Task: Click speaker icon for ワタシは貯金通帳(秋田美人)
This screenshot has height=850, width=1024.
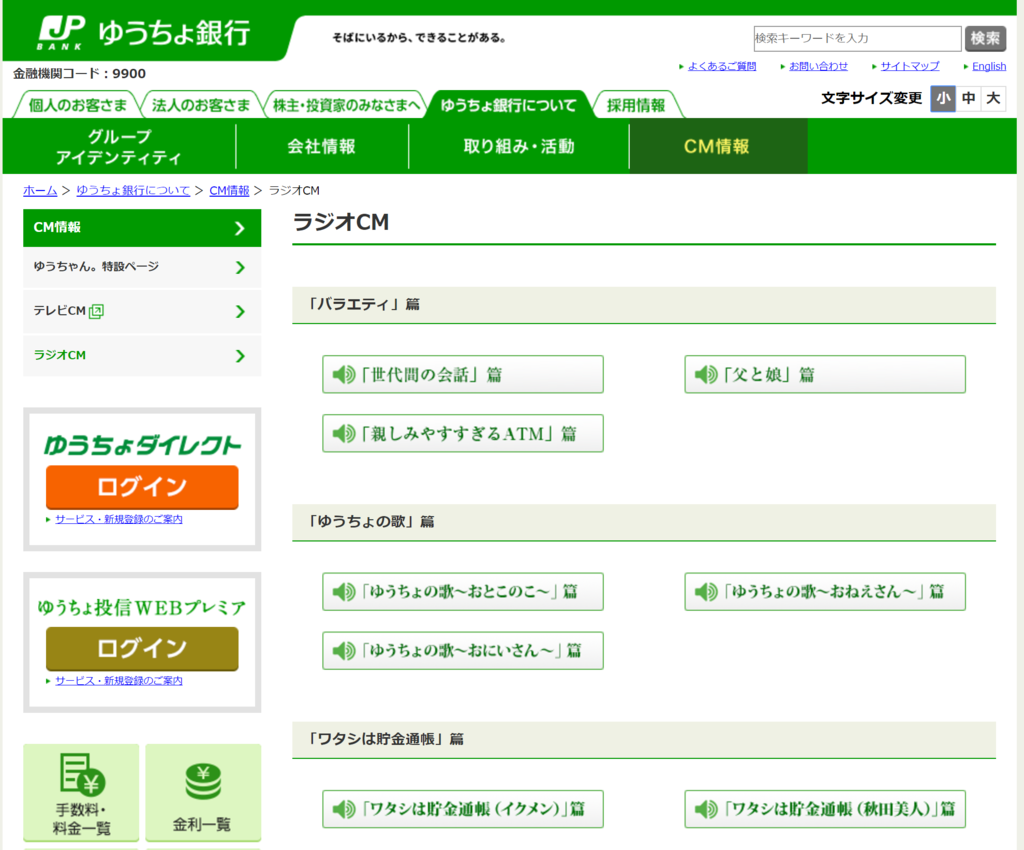Action: coord(706,810)
